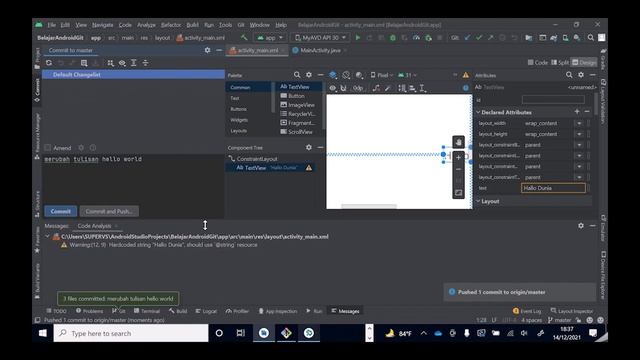The width and height of the screenshot is (640, 360).
Task: Click the blue Git update project arrow
Action: coord(467,38)
